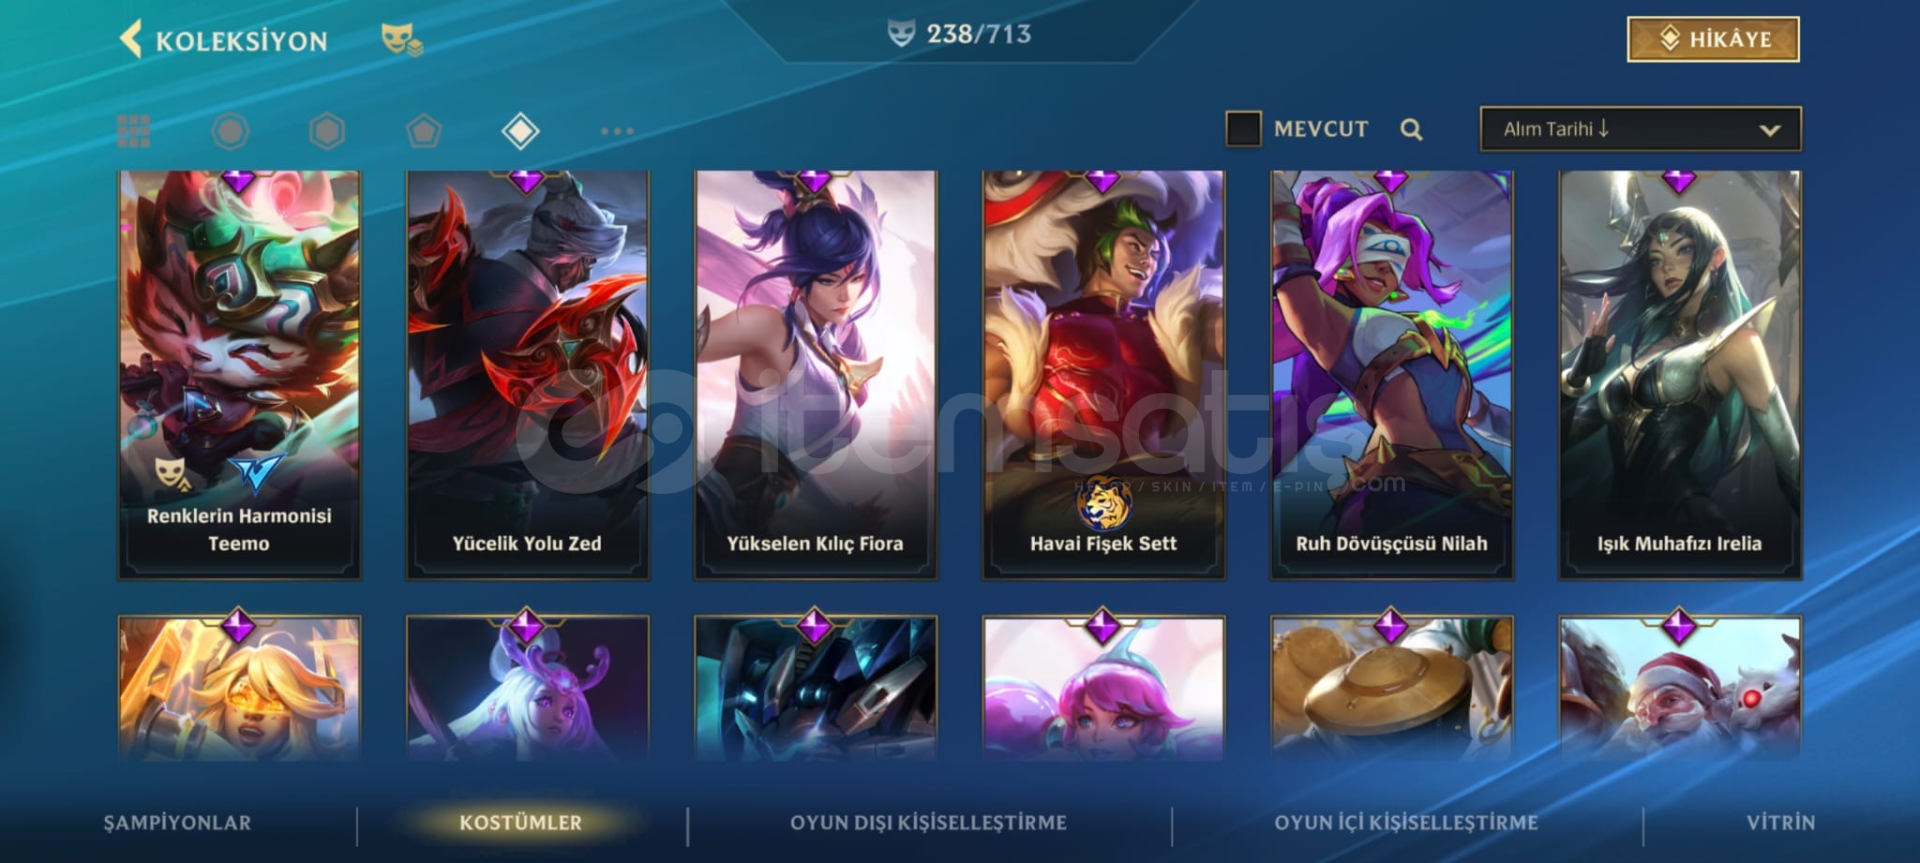Open the Alım Tarihi sort dropdown

pos(1640,129)
